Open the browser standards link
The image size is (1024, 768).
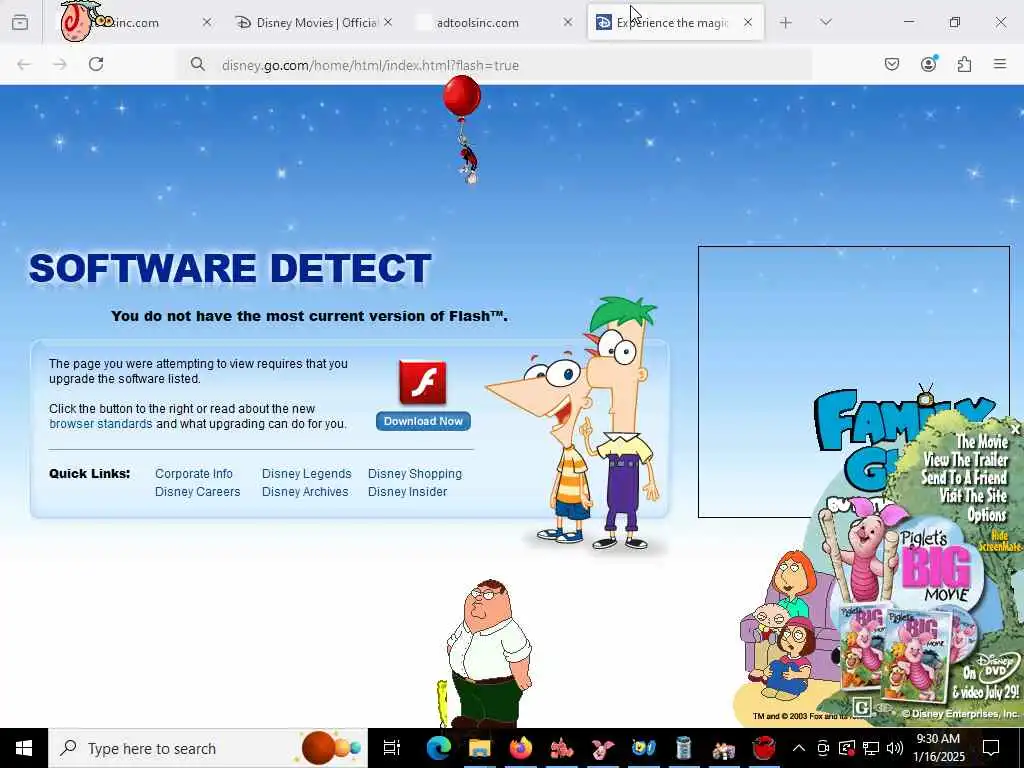tap(101, 424)
